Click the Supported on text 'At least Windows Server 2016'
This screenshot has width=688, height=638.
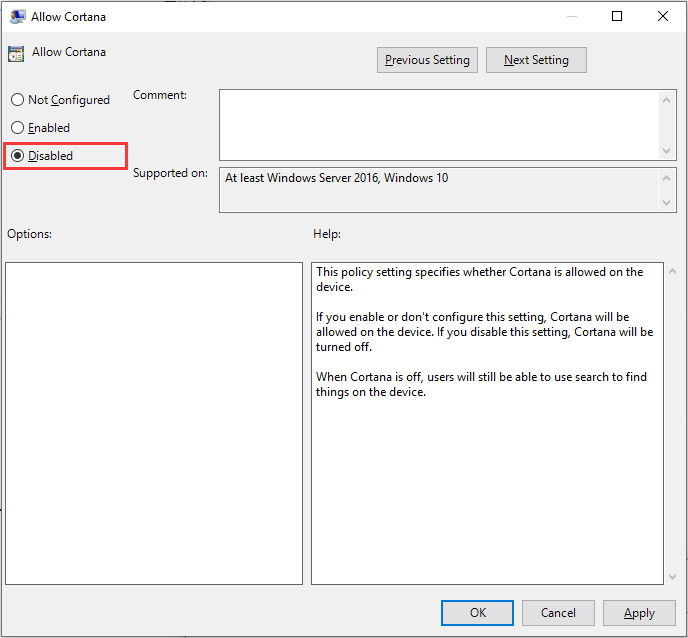[302, 178]
